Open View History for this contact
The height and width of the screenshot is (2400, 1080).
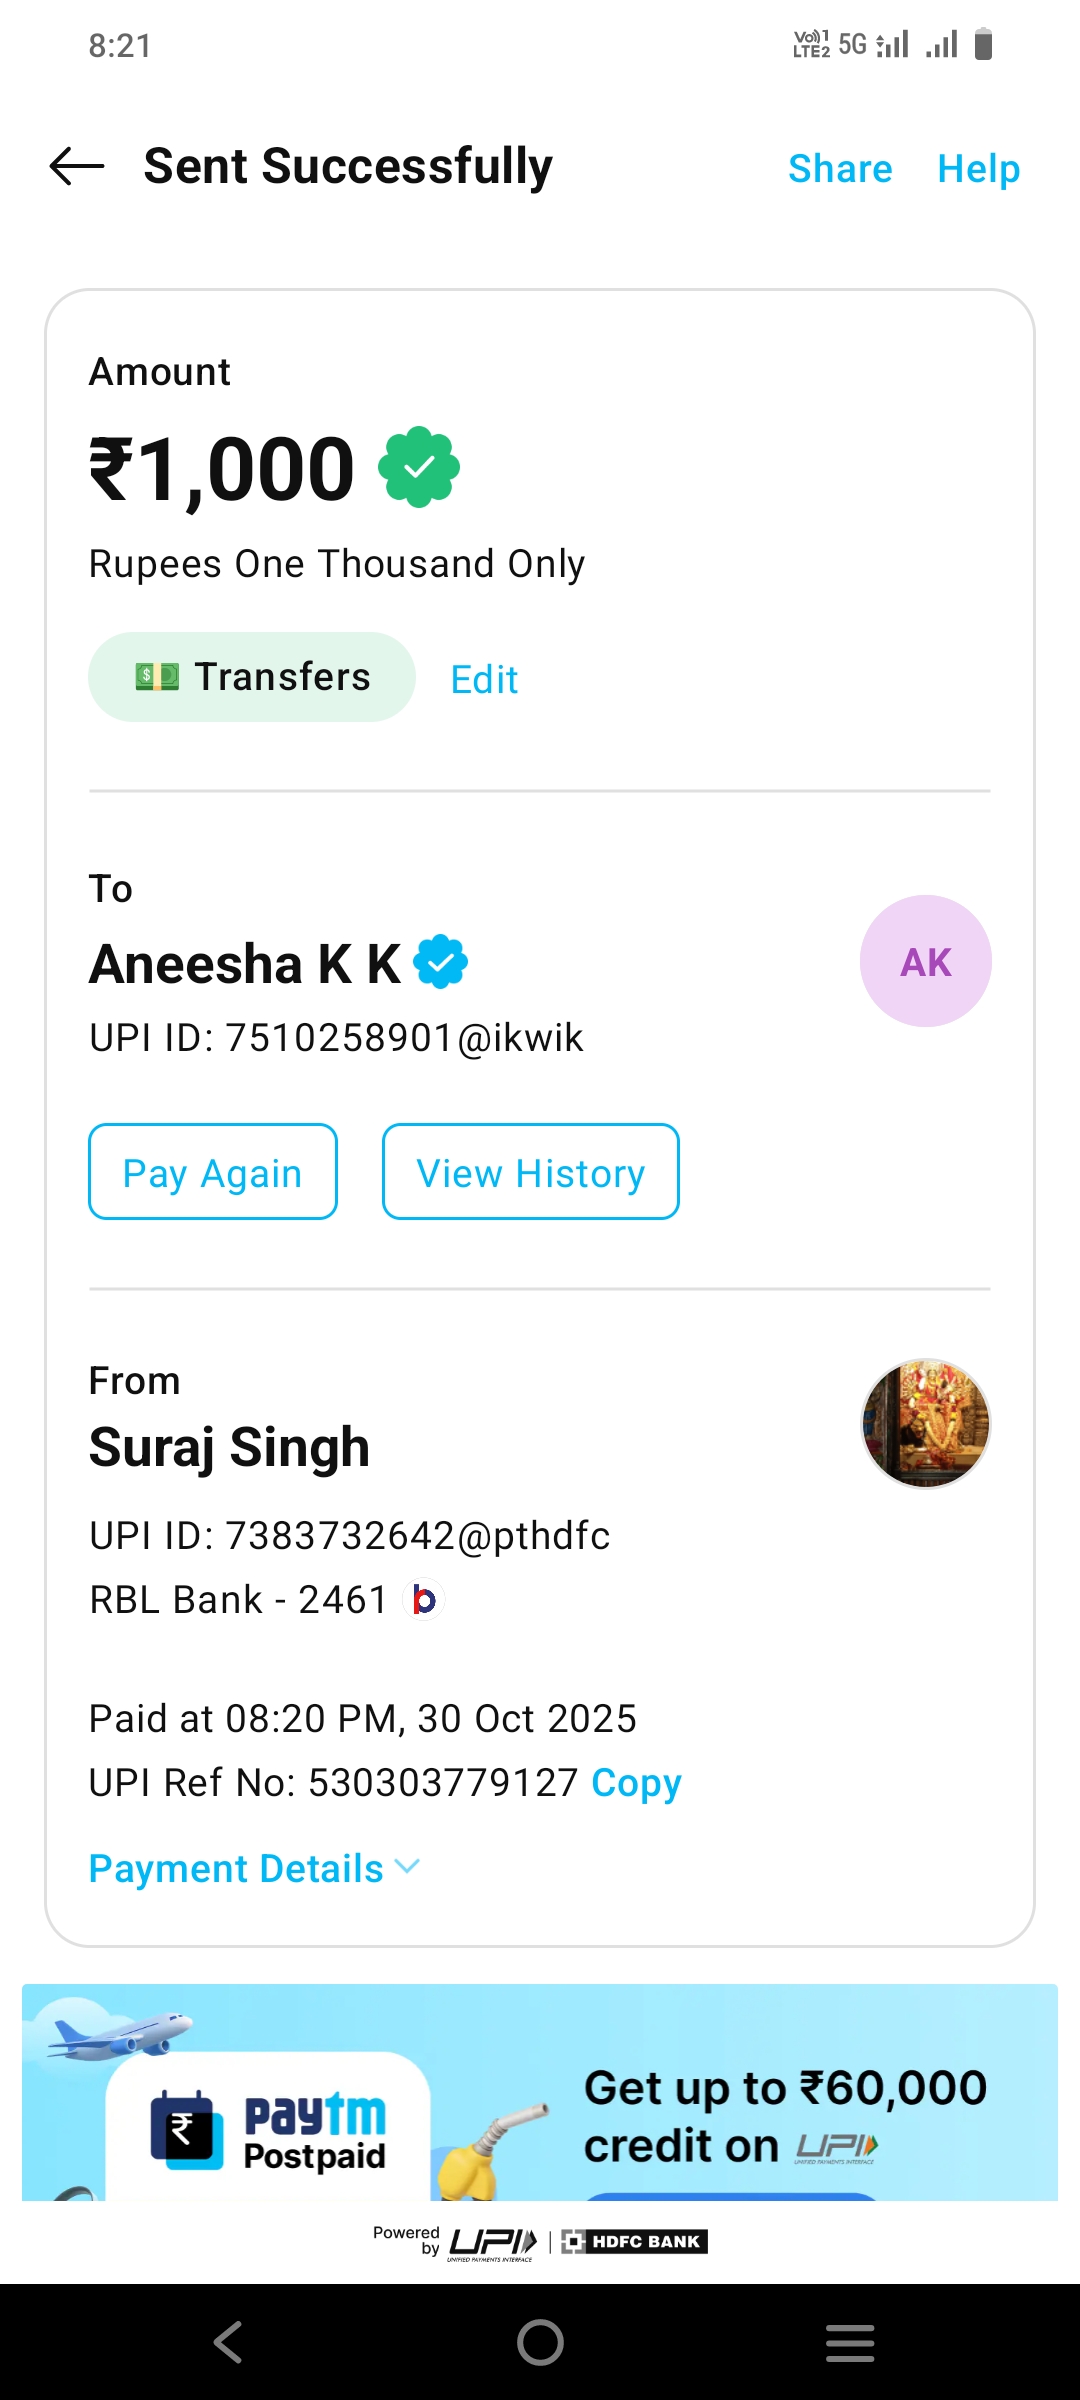pos(530,1172)
